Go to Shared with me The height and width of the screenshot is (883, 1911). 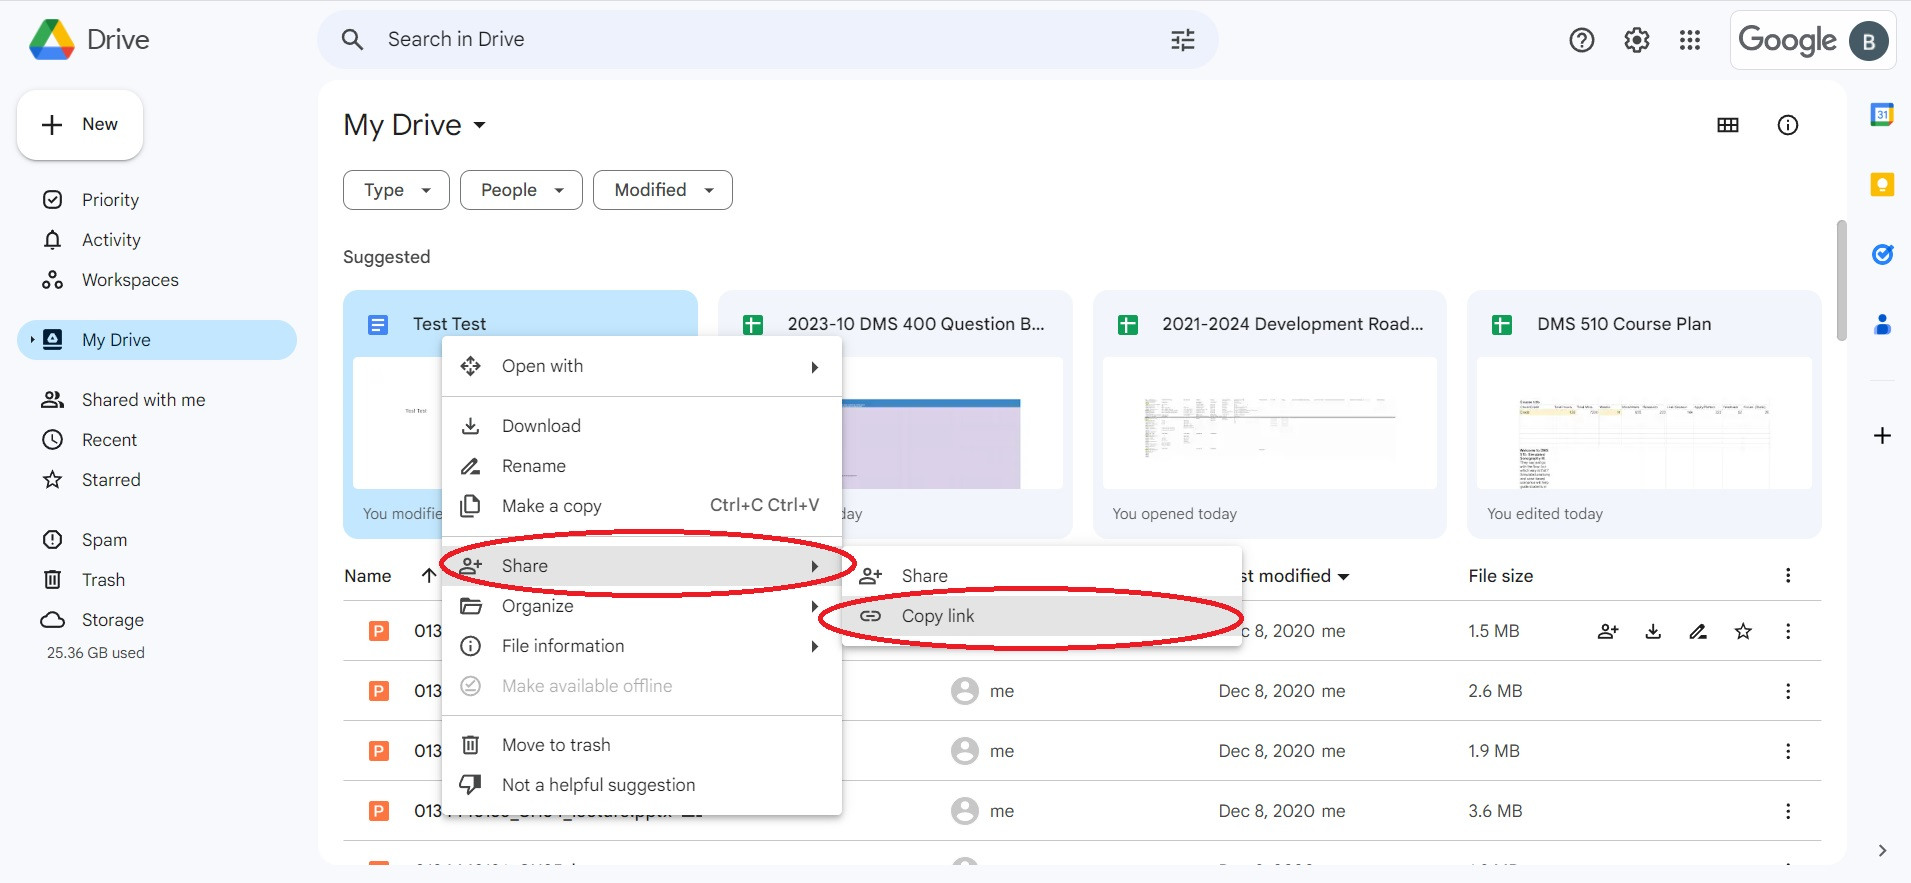(x=143, y=400)
